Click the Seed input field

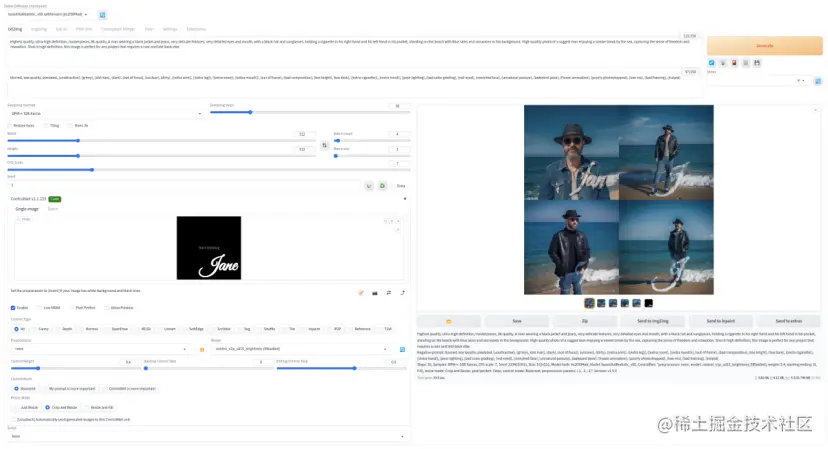click(x=184, y=185)
